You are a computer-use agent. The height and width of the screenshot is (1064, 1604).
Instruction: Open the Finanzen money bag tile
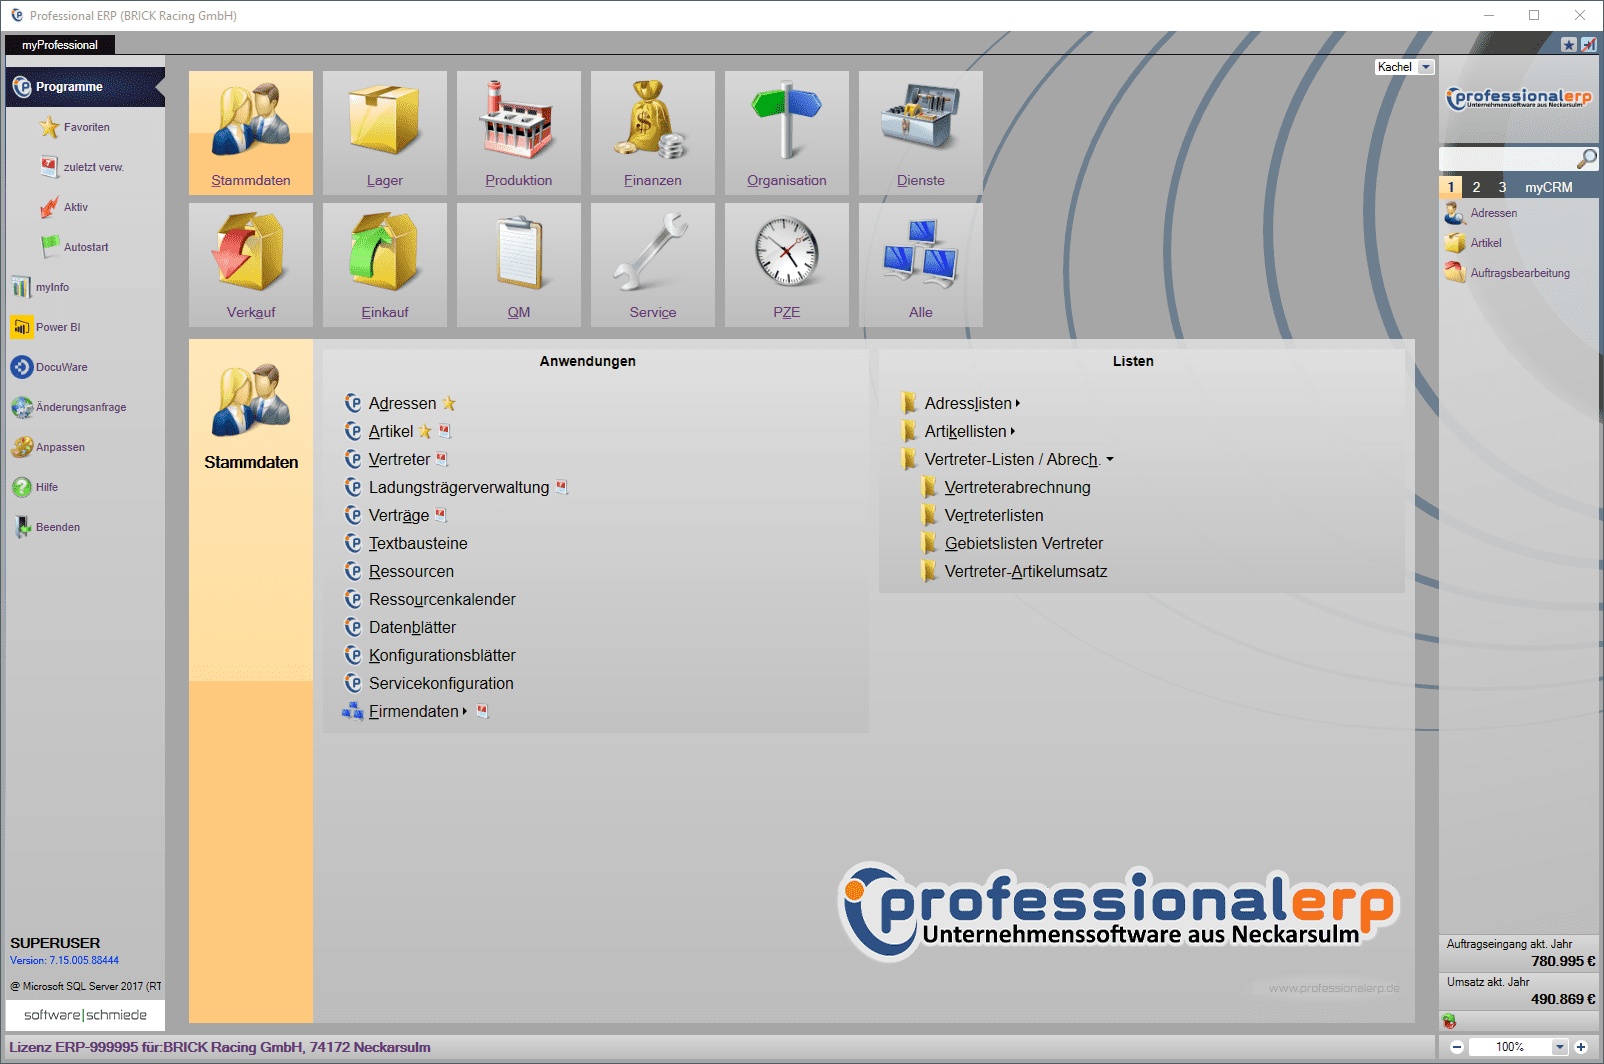653,133
